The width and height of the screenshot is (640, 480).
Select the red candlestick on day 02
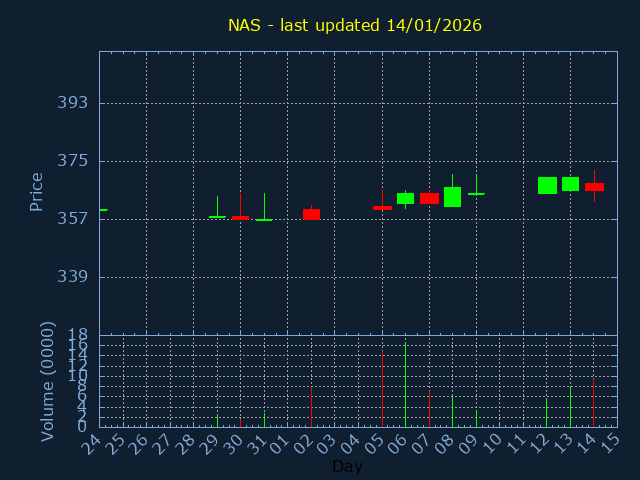click(311, 214)
